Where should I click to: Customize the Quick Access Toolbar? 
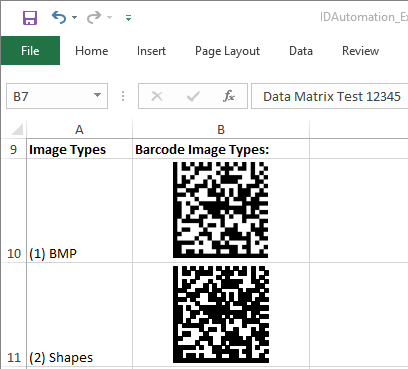click(128, 18)
